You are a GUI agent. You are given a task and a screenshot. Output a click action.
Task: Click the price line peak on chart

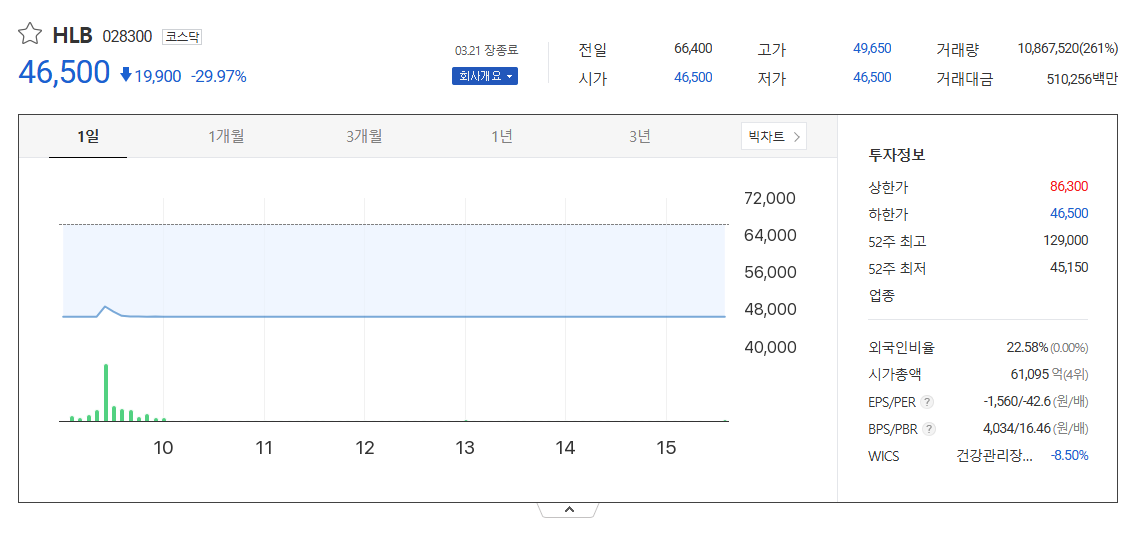106,307
